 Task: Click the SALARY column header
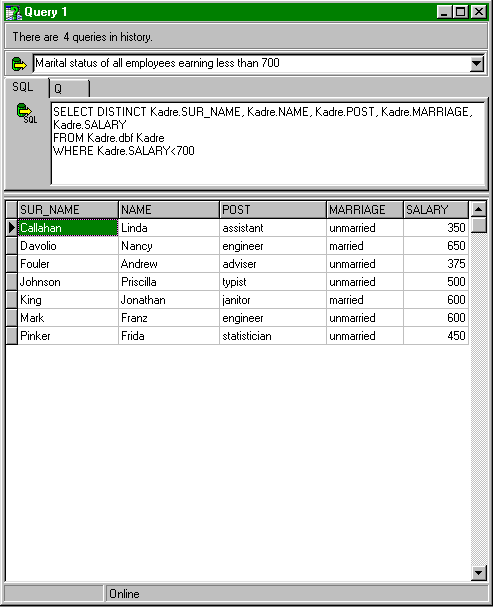436,210
